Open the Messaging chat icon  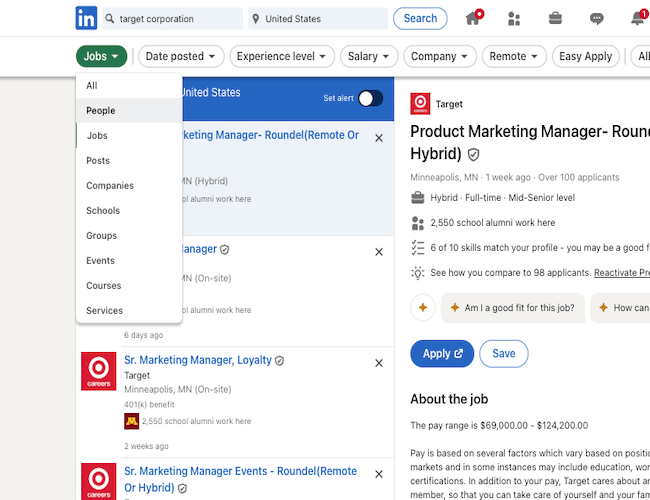596,18
